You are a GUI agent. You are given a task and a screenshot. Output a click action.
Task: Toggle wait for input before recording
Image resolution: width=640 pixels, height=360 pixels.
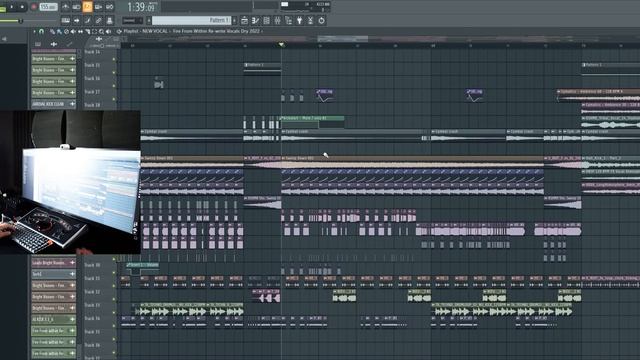(76, 7)
